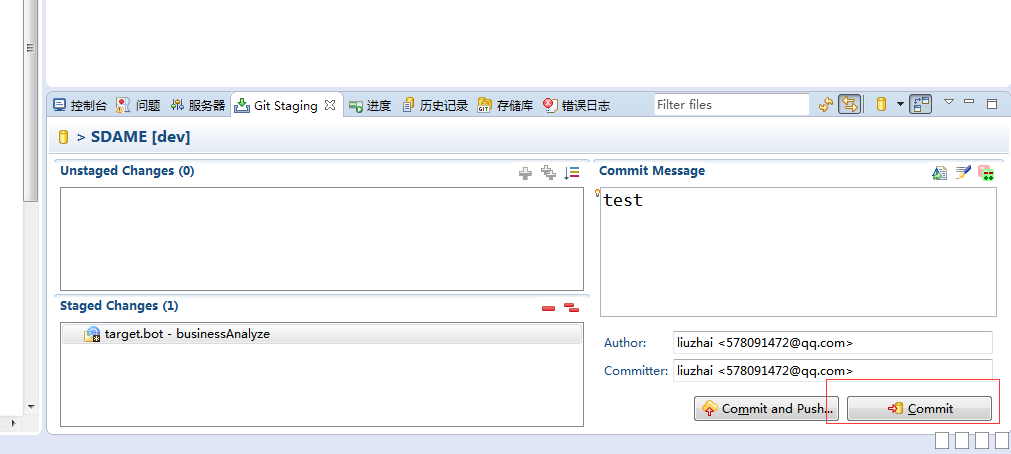
Task: Open the Git Staging view menu triangle
Action: tap(949, 102)
